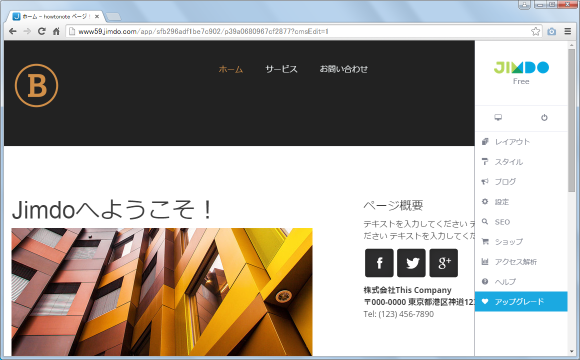Image resolution: width=580 pixels, height=360 pixels.
Task: Go to the お問い合わせ navigation link
Action: click(x=344, y=69)
